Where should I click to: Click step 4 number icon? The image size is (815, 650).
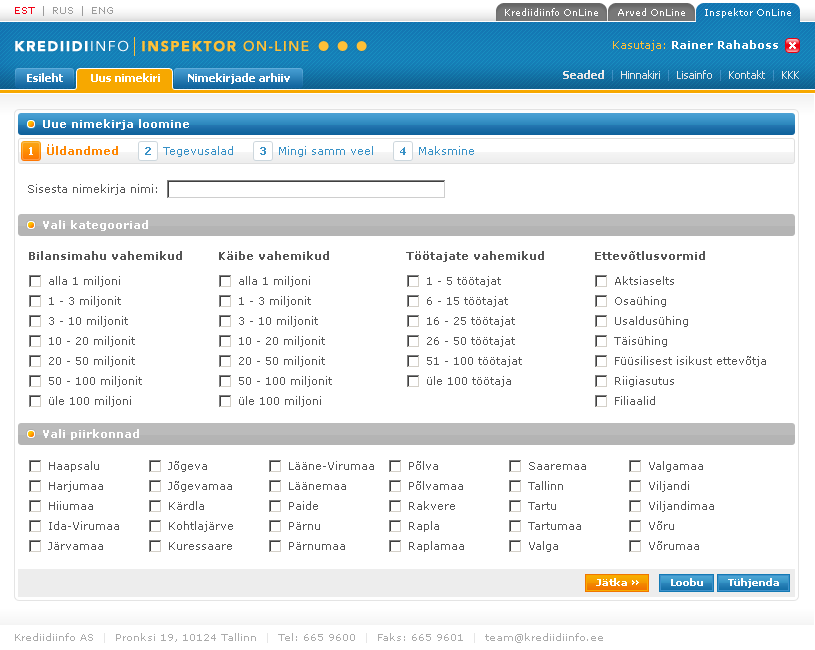pyautogui.click(x=403, y=151)
